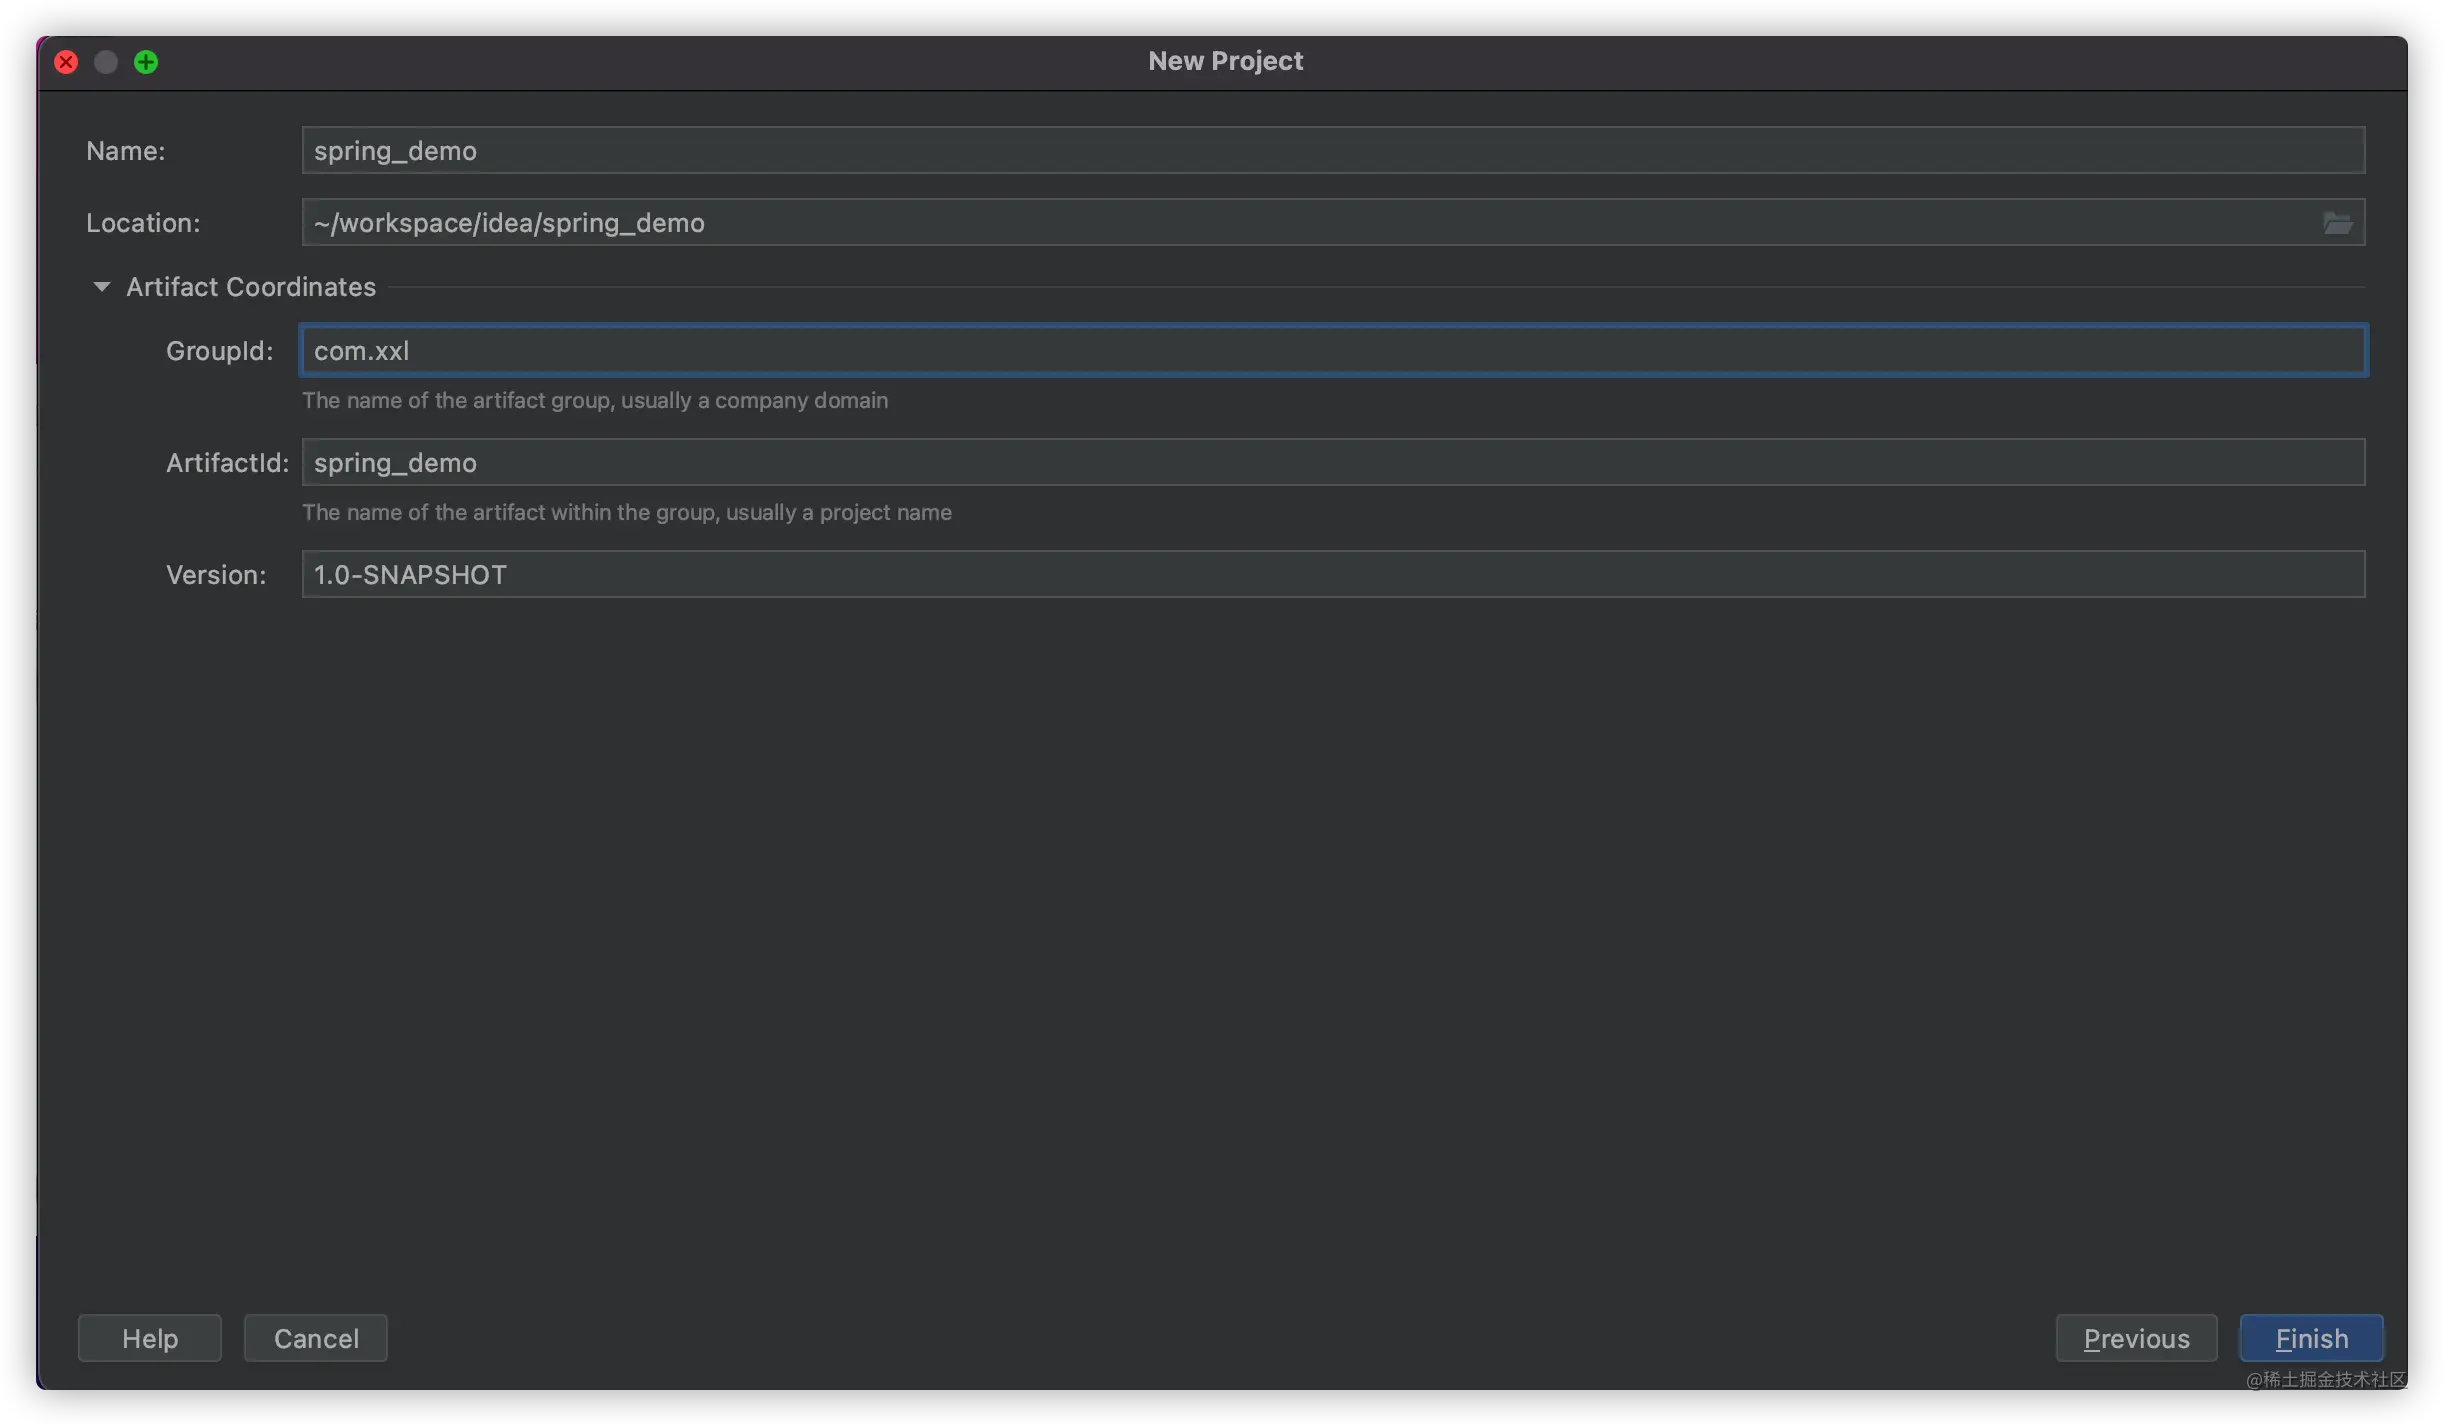Screen dimensions: 2444x1426
Task: Focus the Name field containing spring_demo
Action: (1332, 151)
